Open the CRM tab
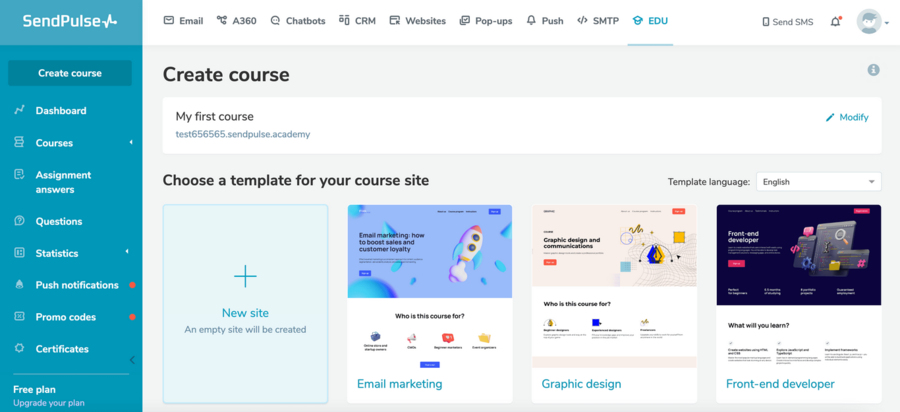Viewport: 900px width, 412px height. click(x=357, y=21)
